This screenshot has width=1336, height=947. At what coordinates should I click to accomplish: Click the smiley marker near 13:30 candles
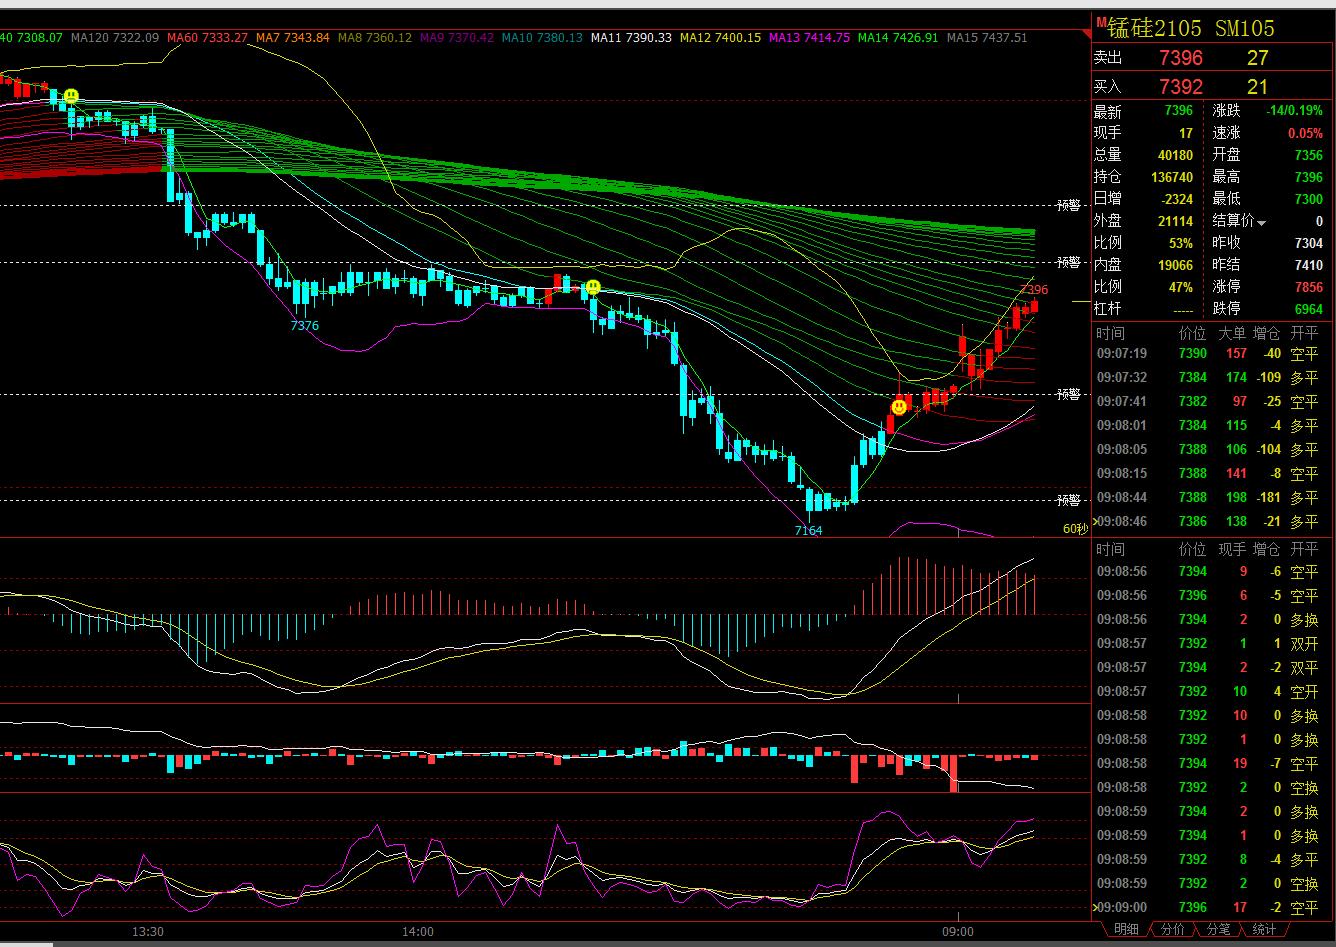point(71,97)
